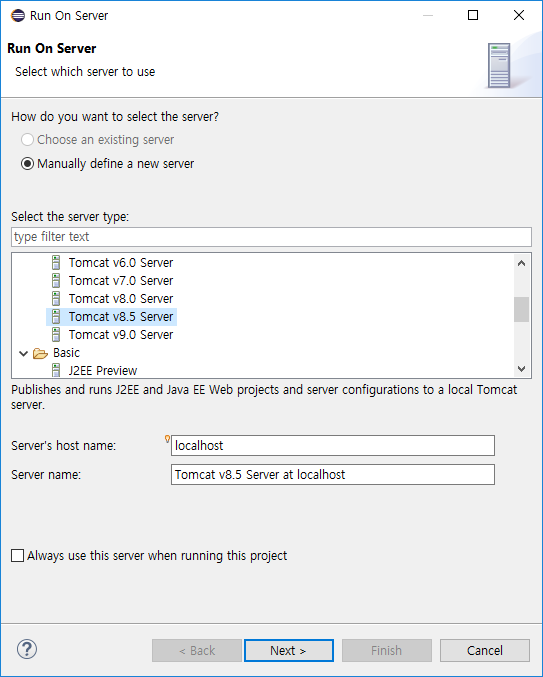Click the Tomcat v8.5 Server icon
The image size is (543, 677).
[x=56, y=317]
